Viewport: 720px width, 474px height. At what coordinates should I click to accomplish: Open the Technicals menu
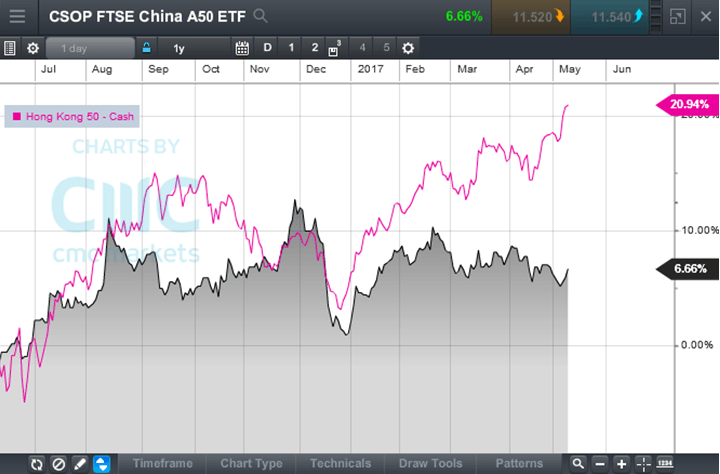pos(340,463)
